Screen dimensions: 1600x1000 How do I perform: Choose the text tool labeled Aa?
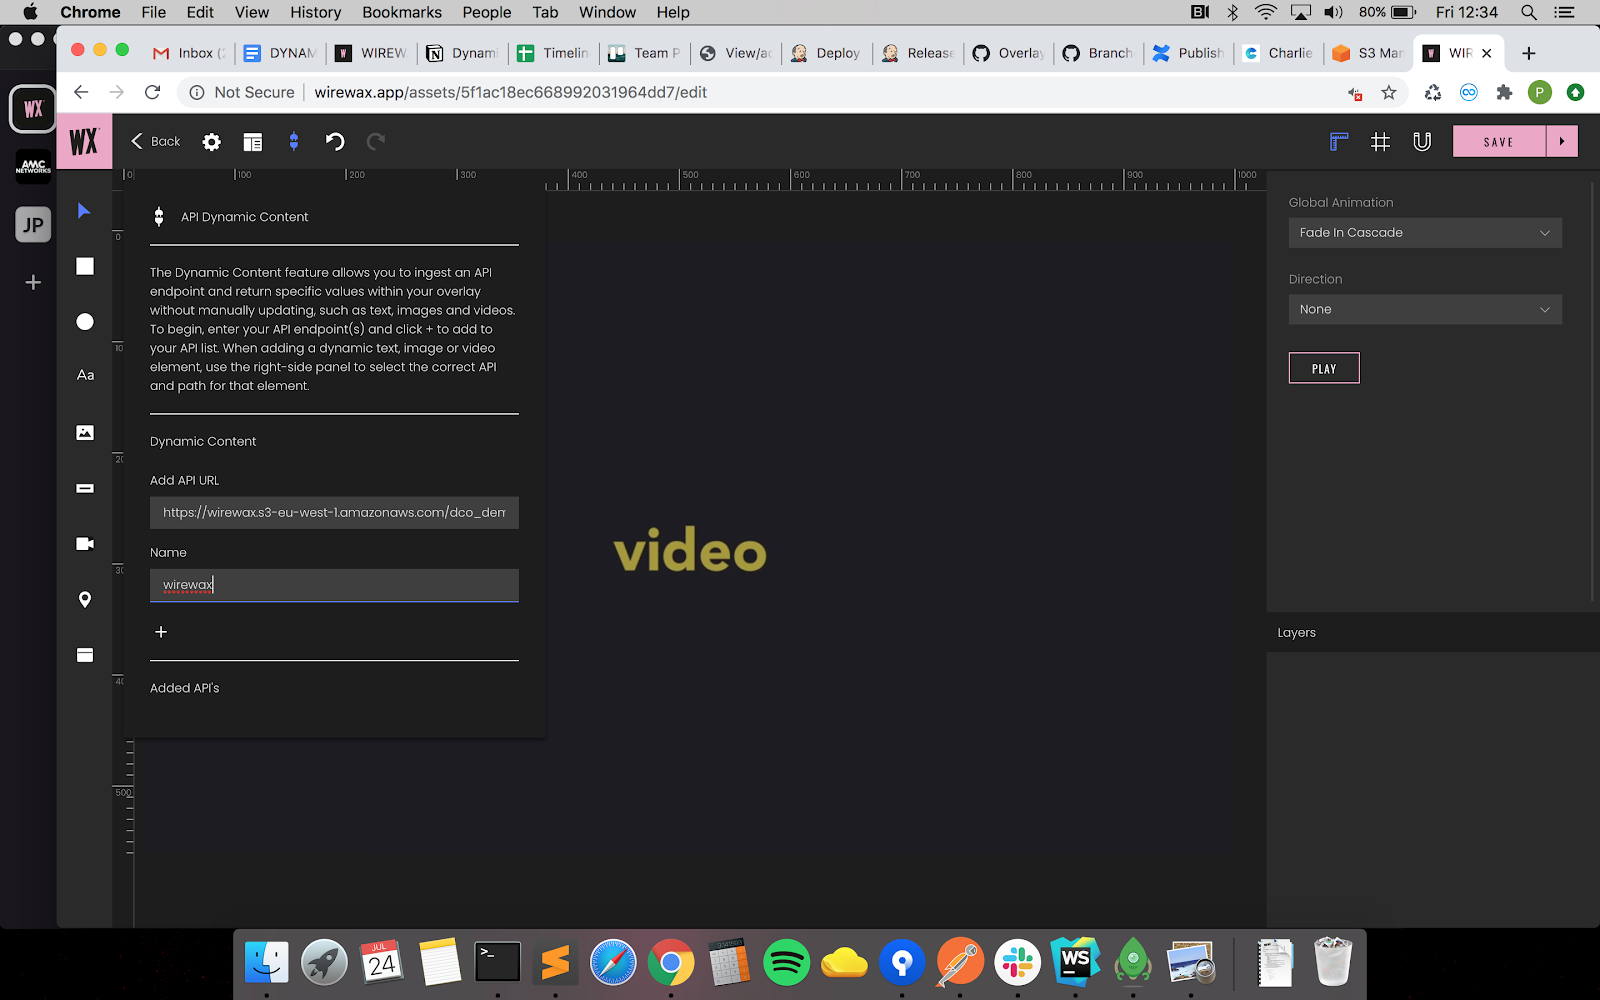[x=85, y=375]
